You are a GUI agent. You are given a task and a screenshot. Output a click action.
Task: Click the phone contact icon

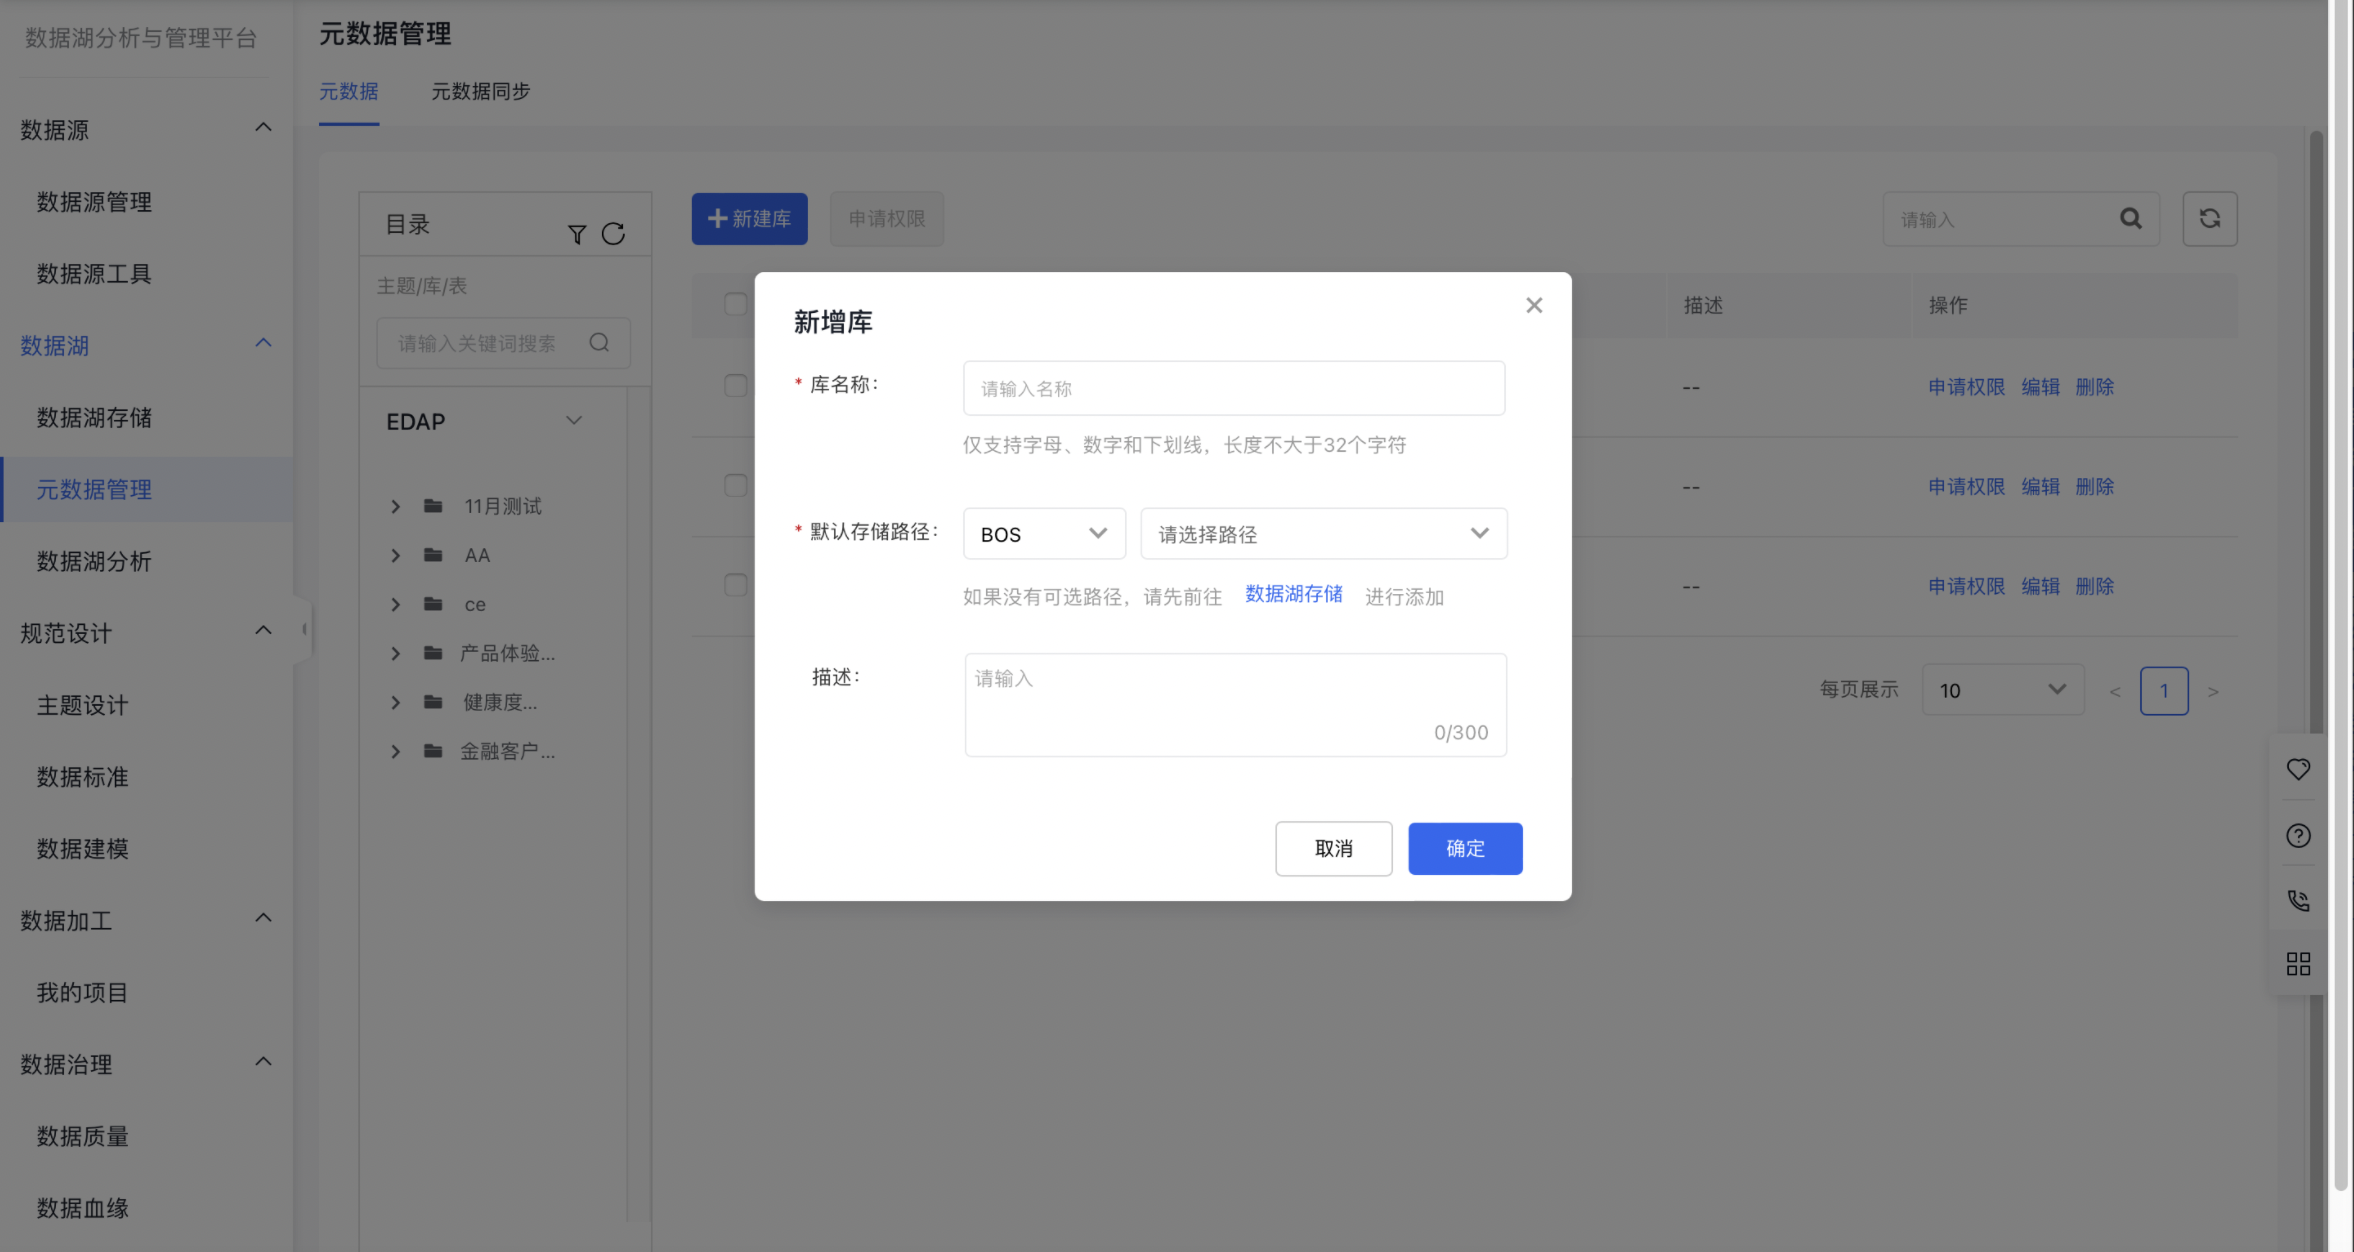point(2298,900)
